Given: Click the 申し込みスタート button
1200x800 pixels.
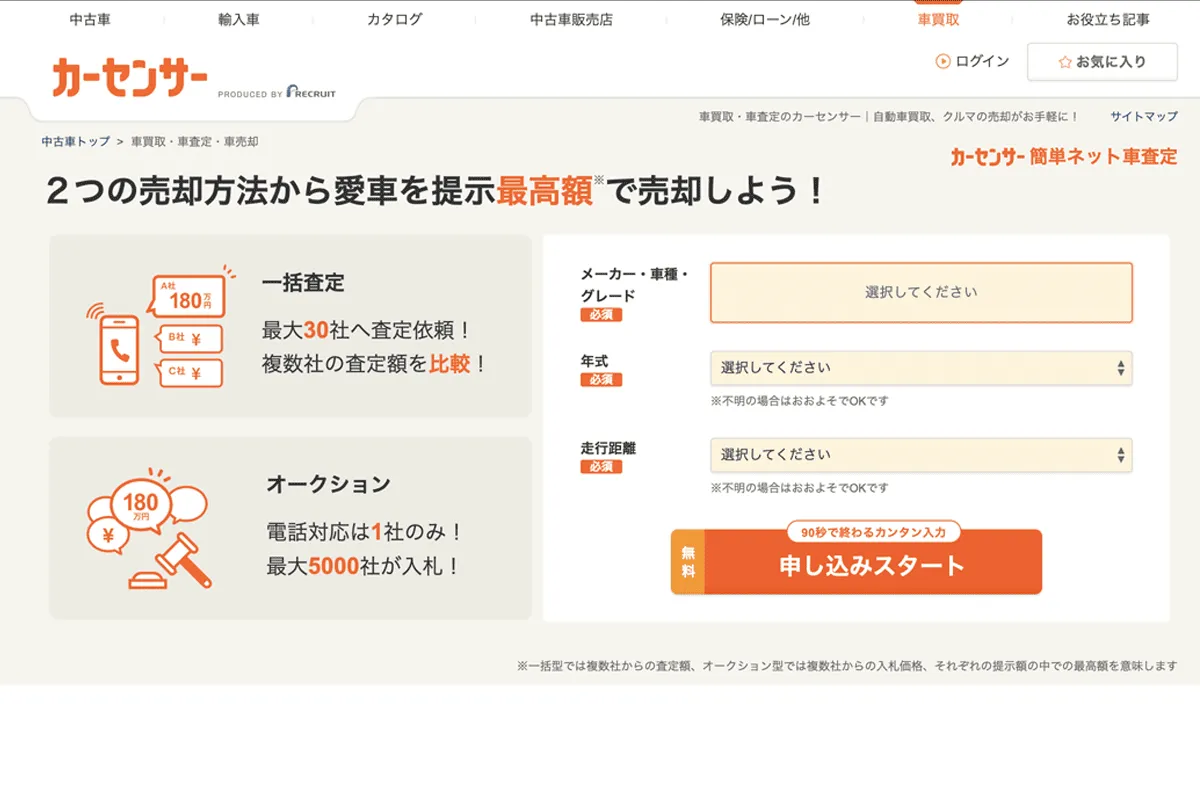Looking at the screenshot, I should click(x=856, y=563).
